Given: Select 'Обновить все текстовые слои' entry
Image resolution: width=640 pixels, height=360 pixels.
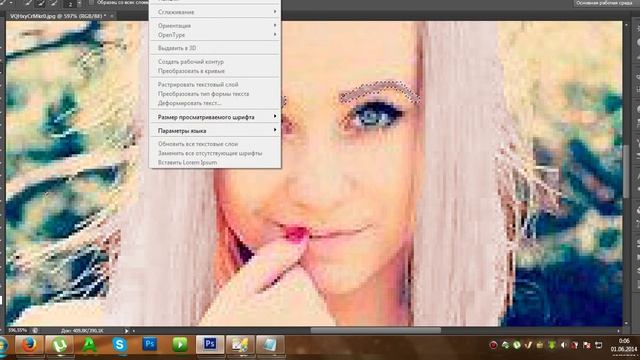Looking at the screenshot, I should [215, 144].
